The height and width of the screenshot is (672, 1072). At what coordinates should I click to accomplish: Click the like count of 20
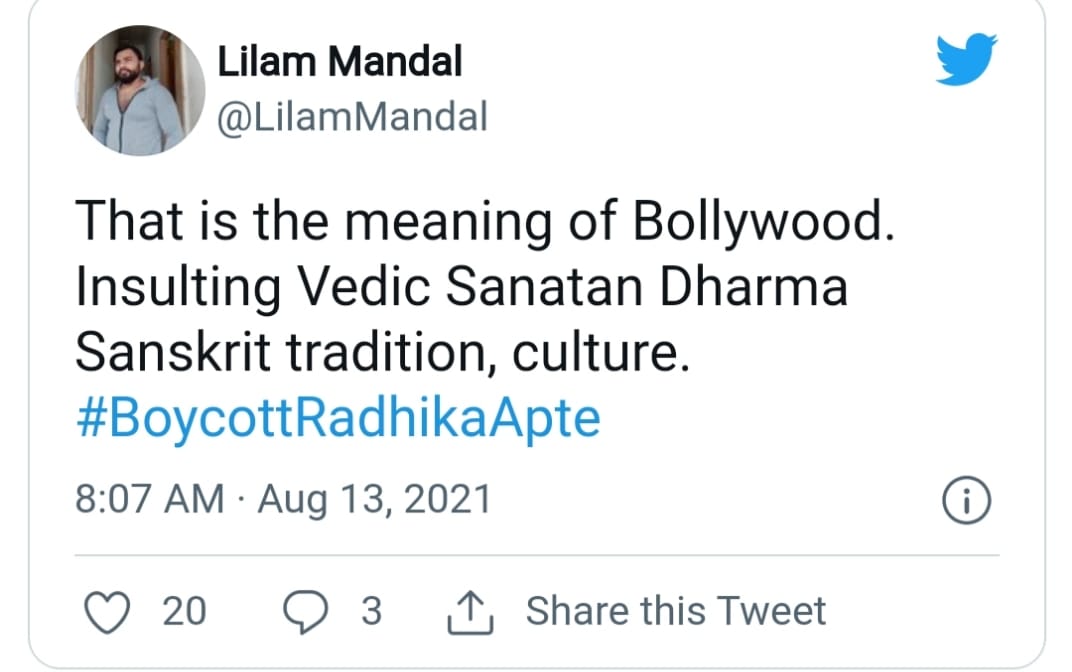(x=184, y=610)
